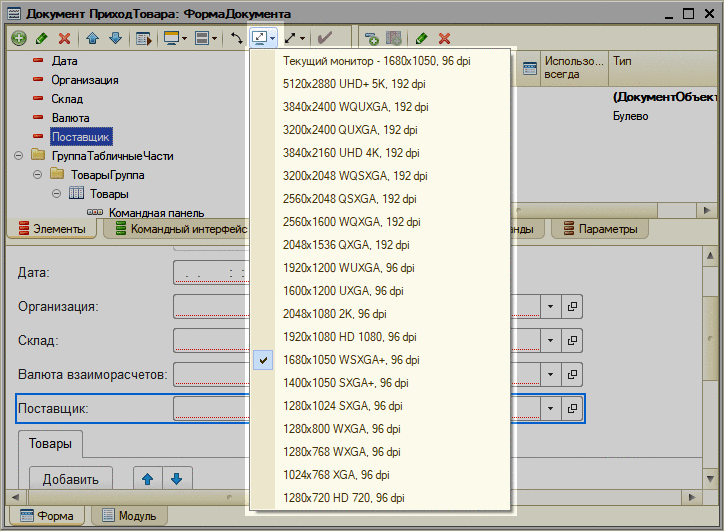
Task: Click the open button for Поставщик field
Action: pyautogui.click(x=572, y=409)
